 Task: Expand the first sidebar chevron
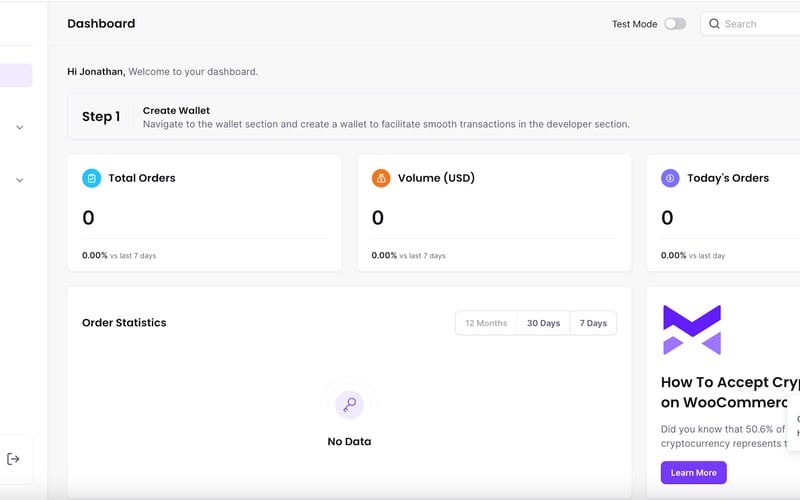(19, 128)
